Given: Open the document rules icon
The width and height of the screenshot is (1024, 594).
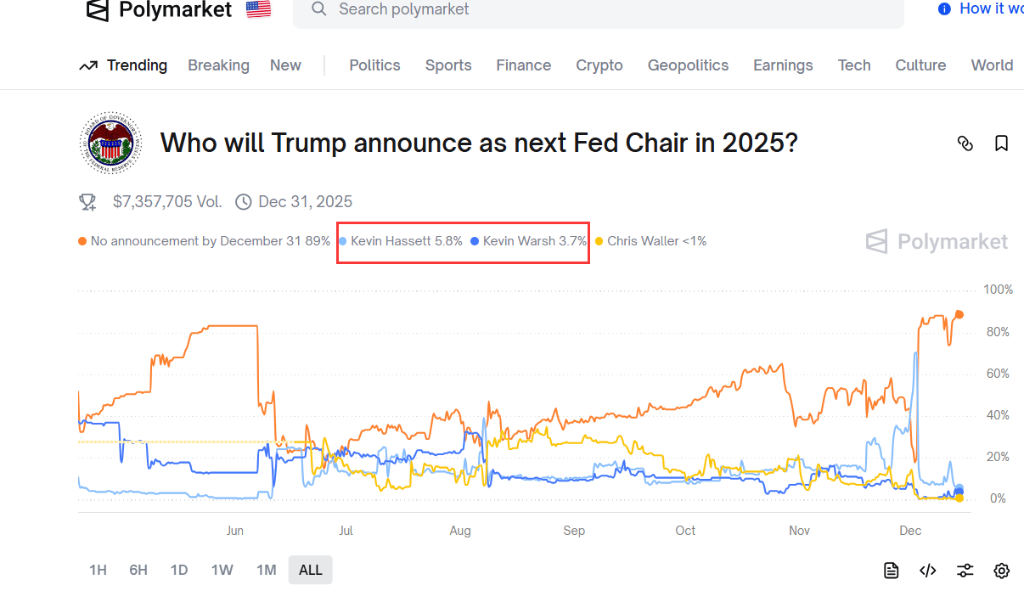Looking at the screenshot, I should [891, 570].
